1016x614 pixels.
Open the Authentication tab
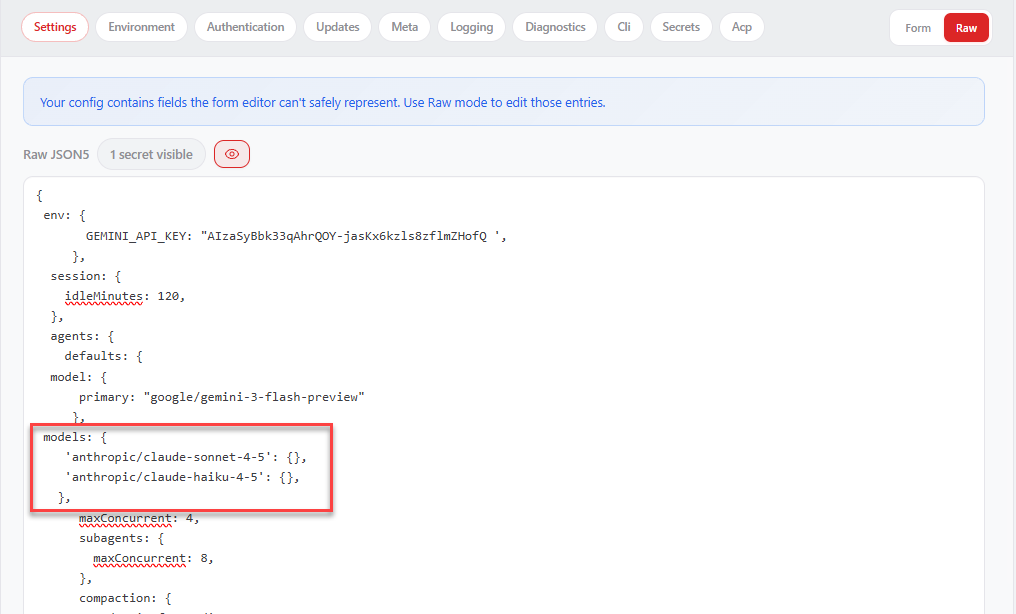point(246,27)
